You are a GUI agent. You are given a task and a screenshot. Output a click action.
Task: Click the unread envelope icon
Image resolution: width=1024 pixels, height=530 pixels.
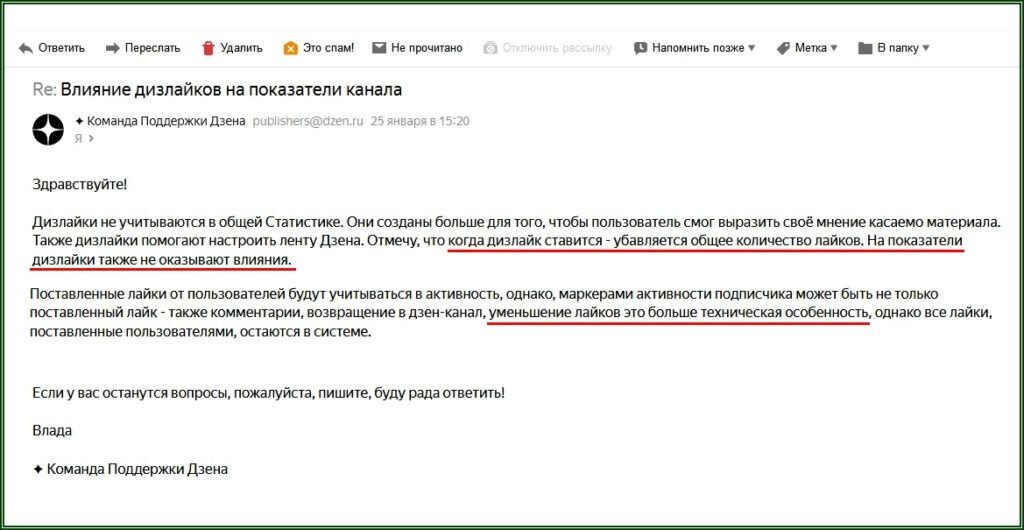click(x=379, y=48)
